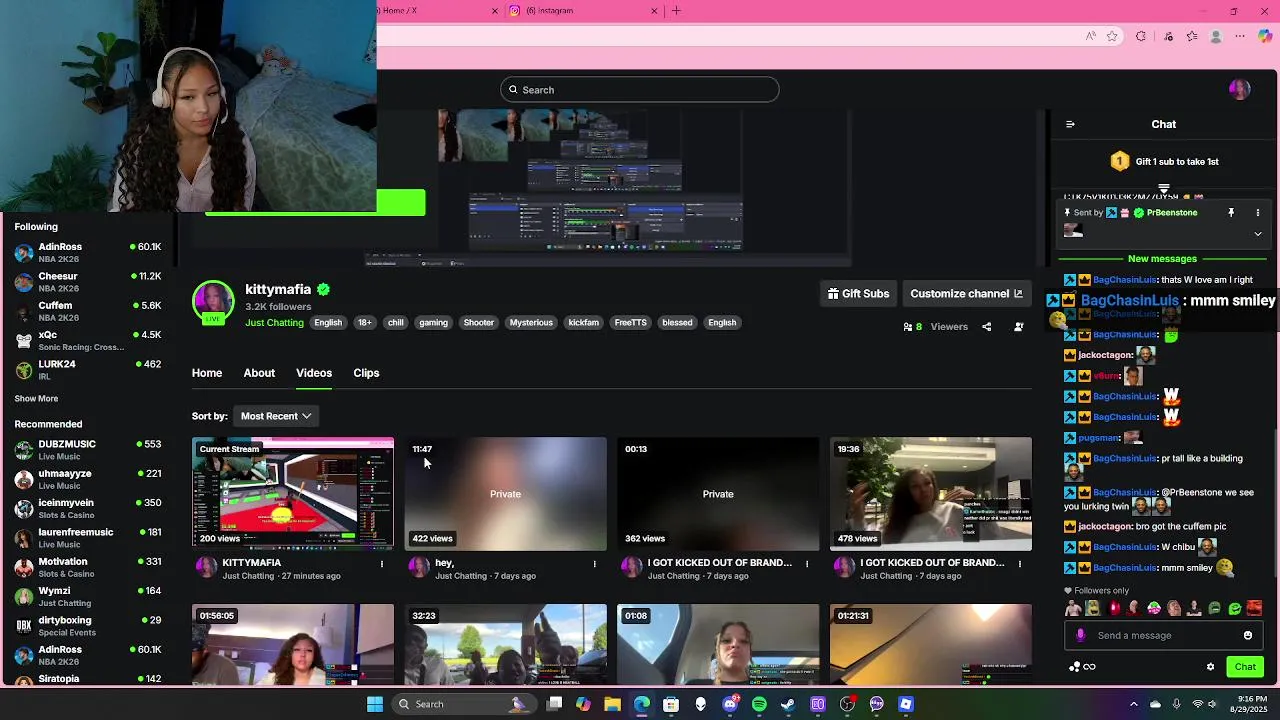The height and width of the screenshot is (720, 1280).
Task: Click the Send a message input field
Action: click(1164, 635)
